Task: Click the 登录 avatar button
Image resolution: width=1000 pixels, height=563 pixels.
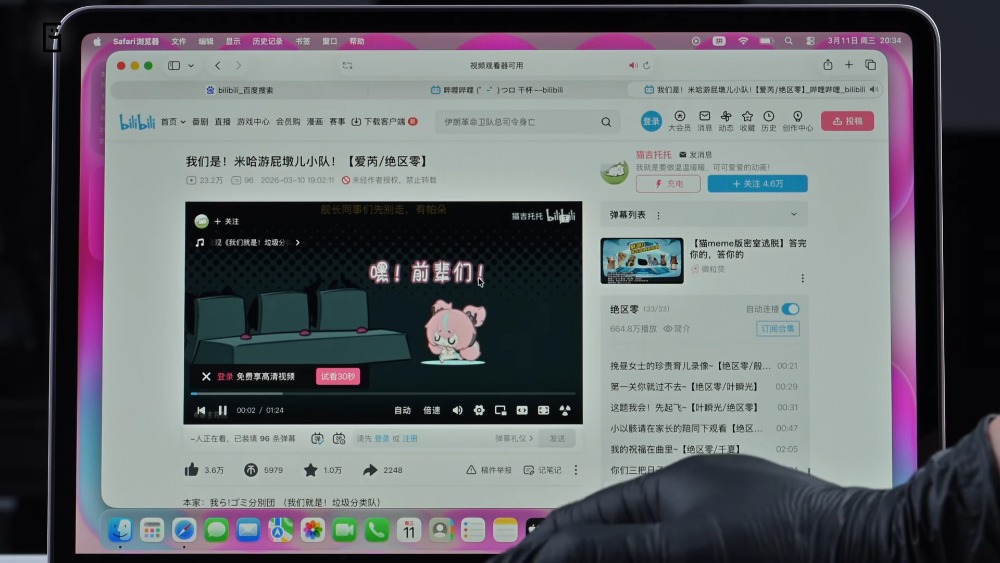Action: tap(651, 121)
